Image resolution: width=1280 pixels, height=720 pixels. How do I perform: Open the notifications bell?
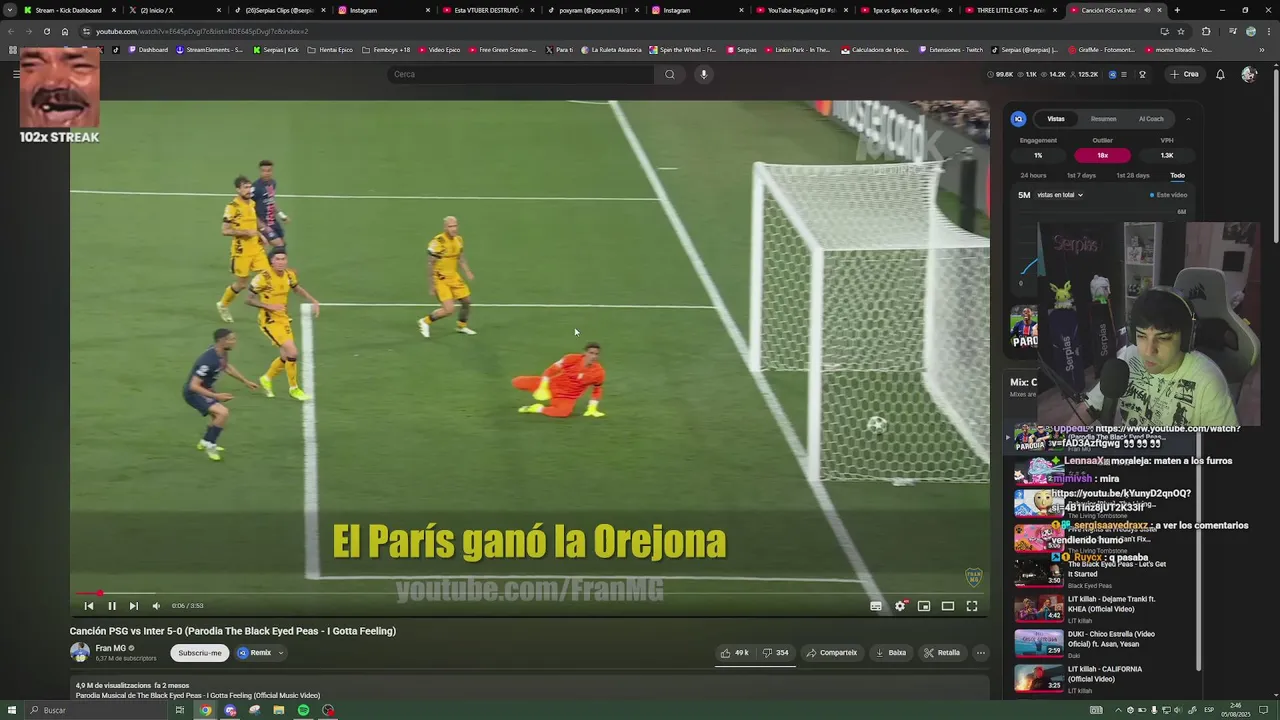(x=1220, y=74)
